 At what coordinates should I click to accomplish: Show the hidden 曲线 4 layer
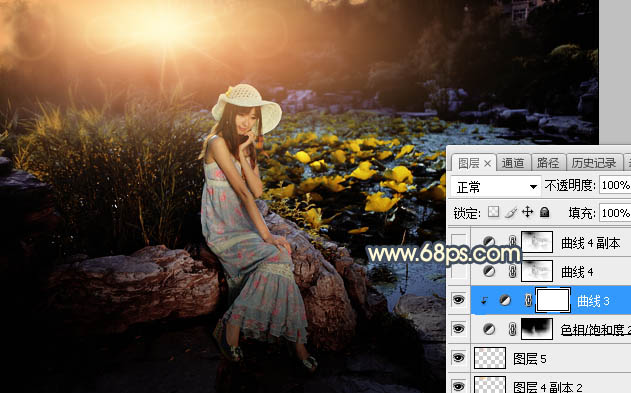click(458, 272)
